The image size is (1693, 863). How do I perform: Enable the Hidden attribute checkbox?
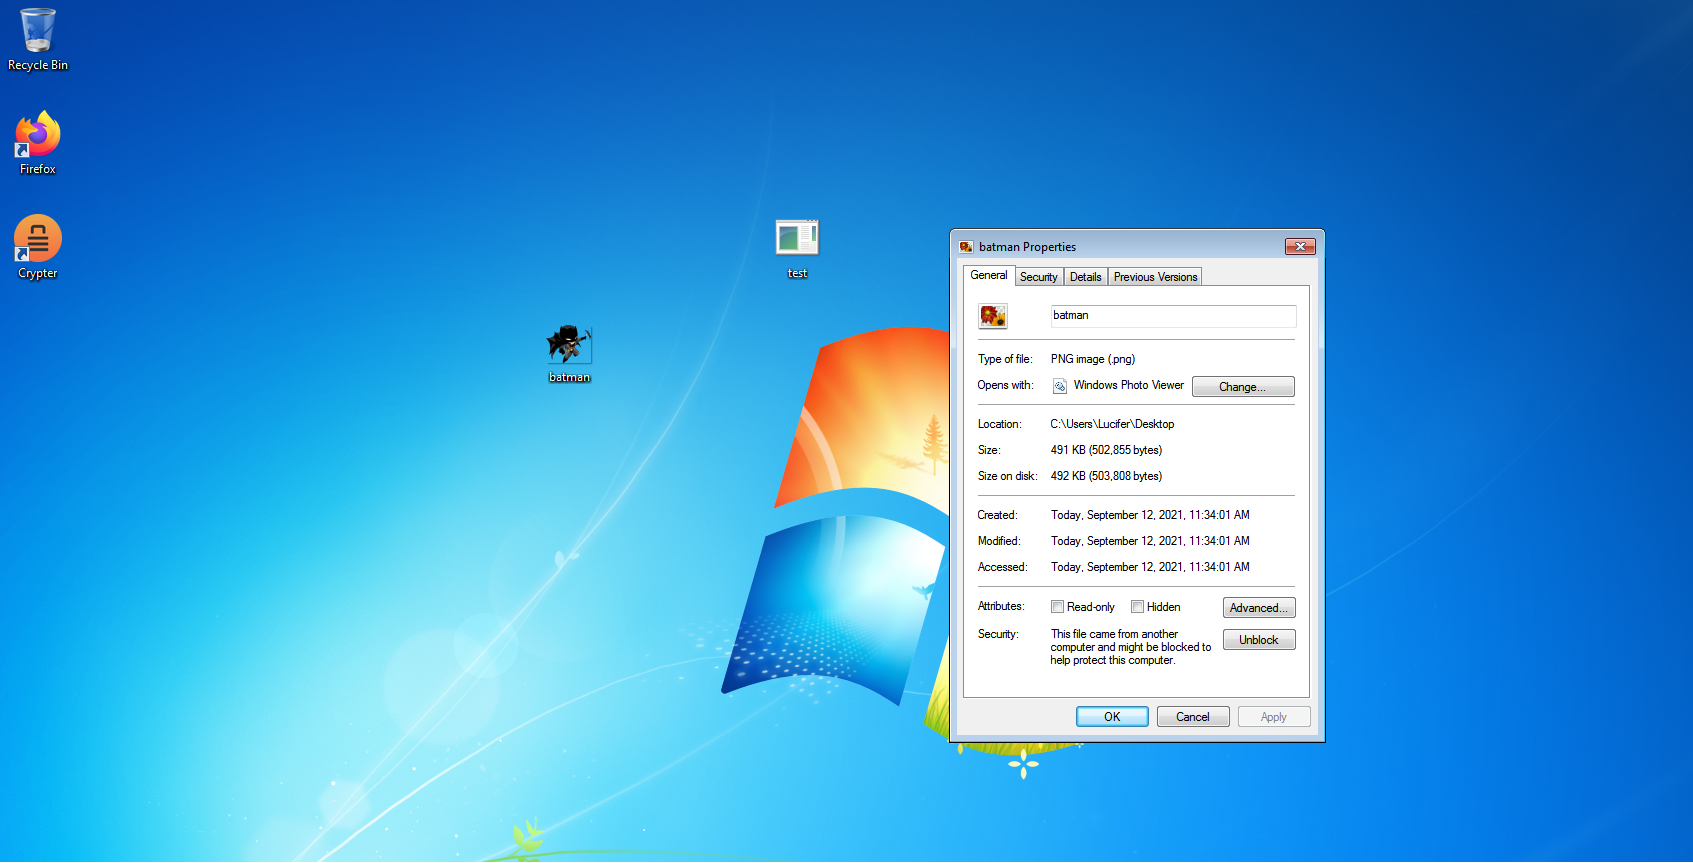1137,607
